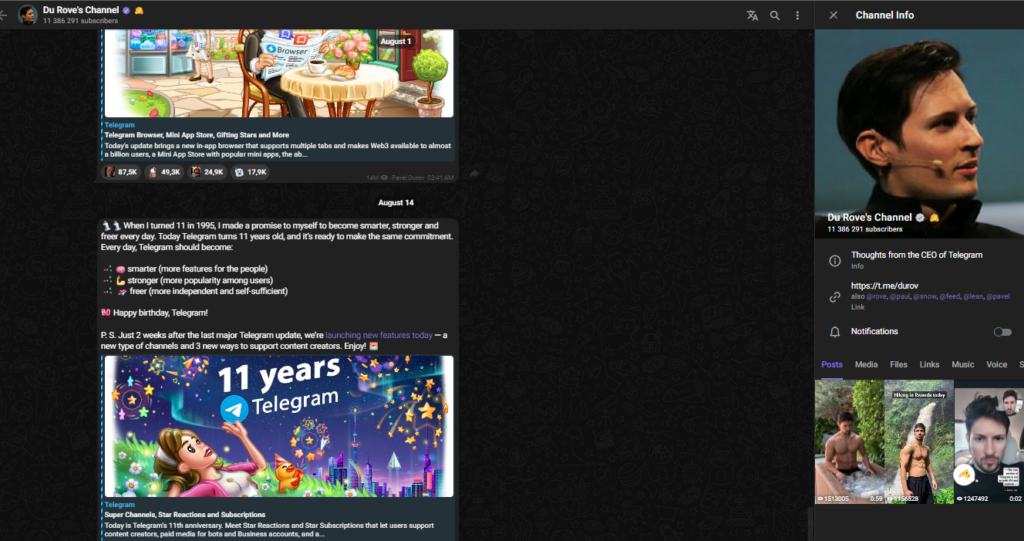1024x541 pixels.
Task: Open the https://t.me/durov link
Action: coord(885,286)
